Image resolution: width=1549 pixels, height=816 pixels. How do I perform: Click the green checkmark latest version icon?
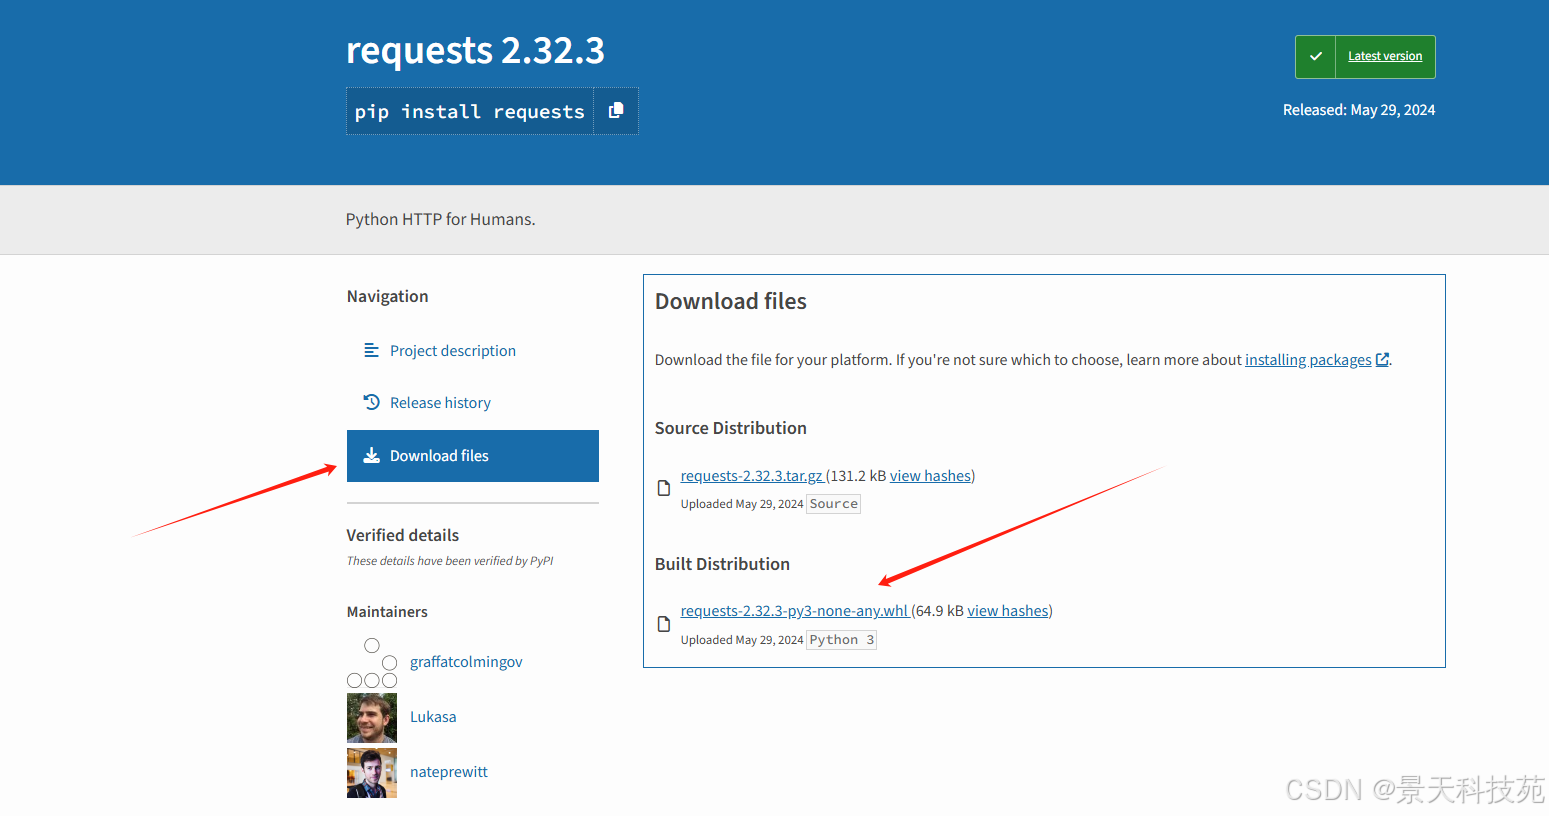[1316, 57]
